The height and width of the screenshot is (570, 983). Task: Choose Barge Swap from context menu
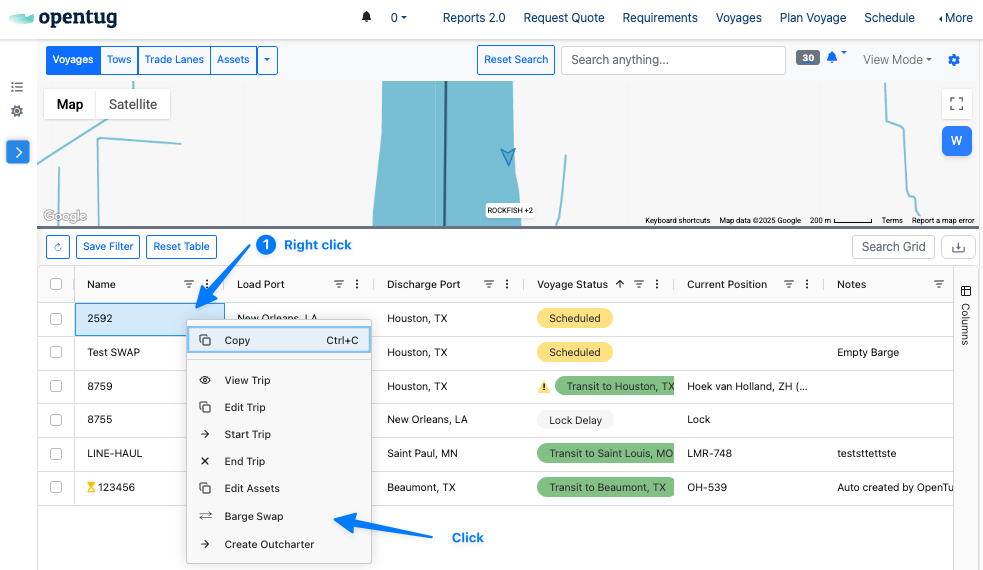[279, 516]
